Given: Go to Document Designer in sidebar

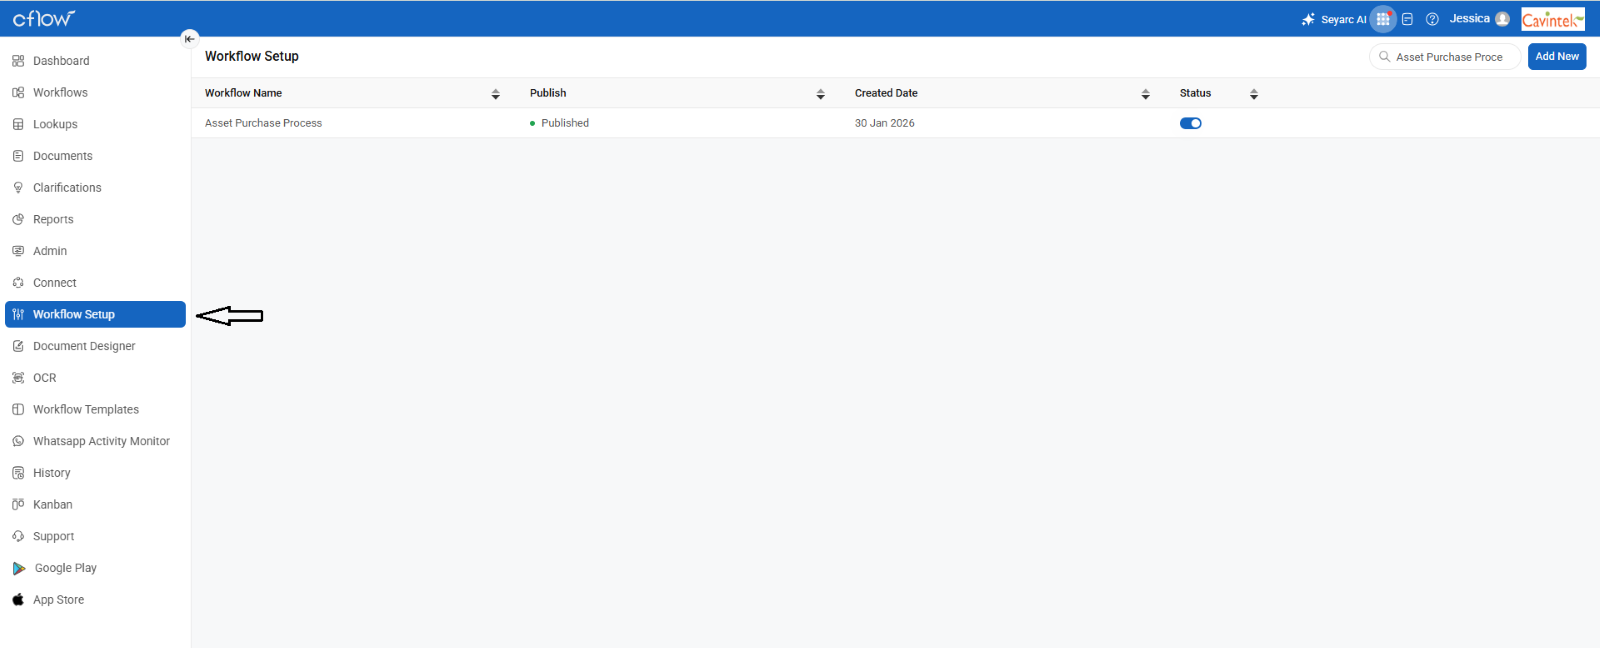Looking at the screenshot, I should (x=84, y=346).
